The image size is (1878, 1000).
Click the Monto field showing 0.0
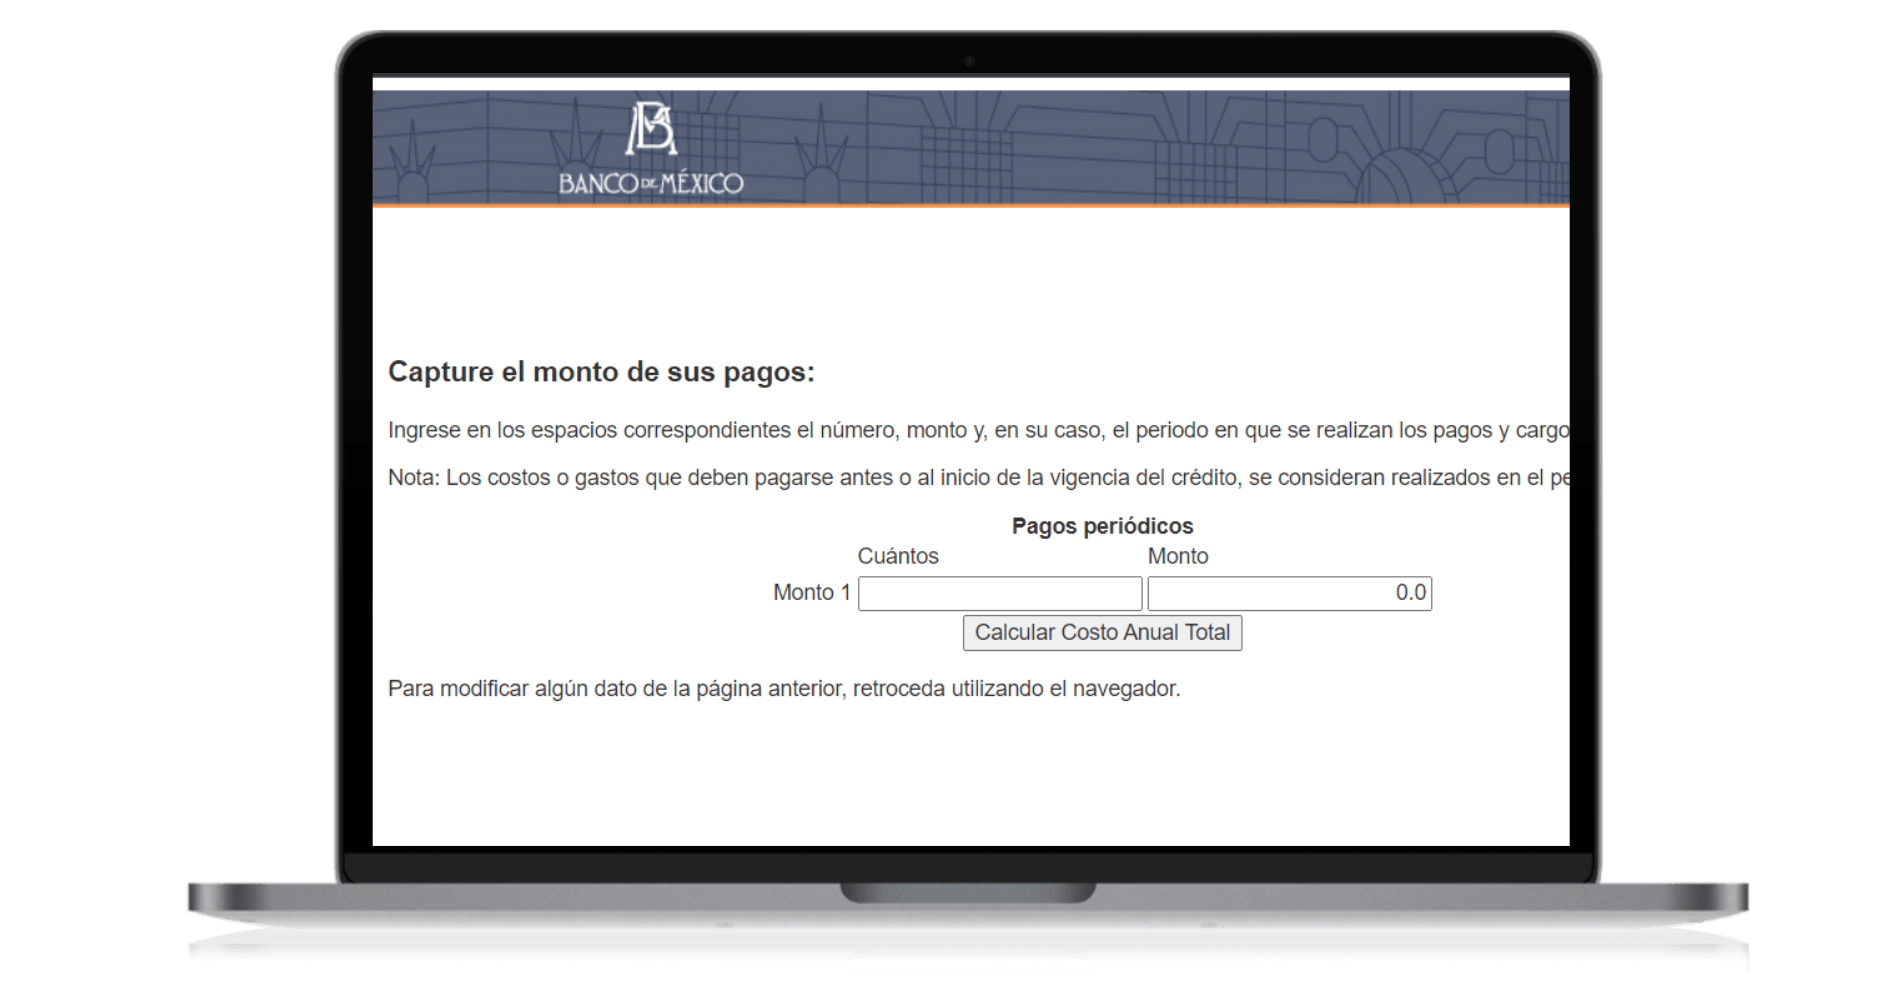[x=1290, y=593]
